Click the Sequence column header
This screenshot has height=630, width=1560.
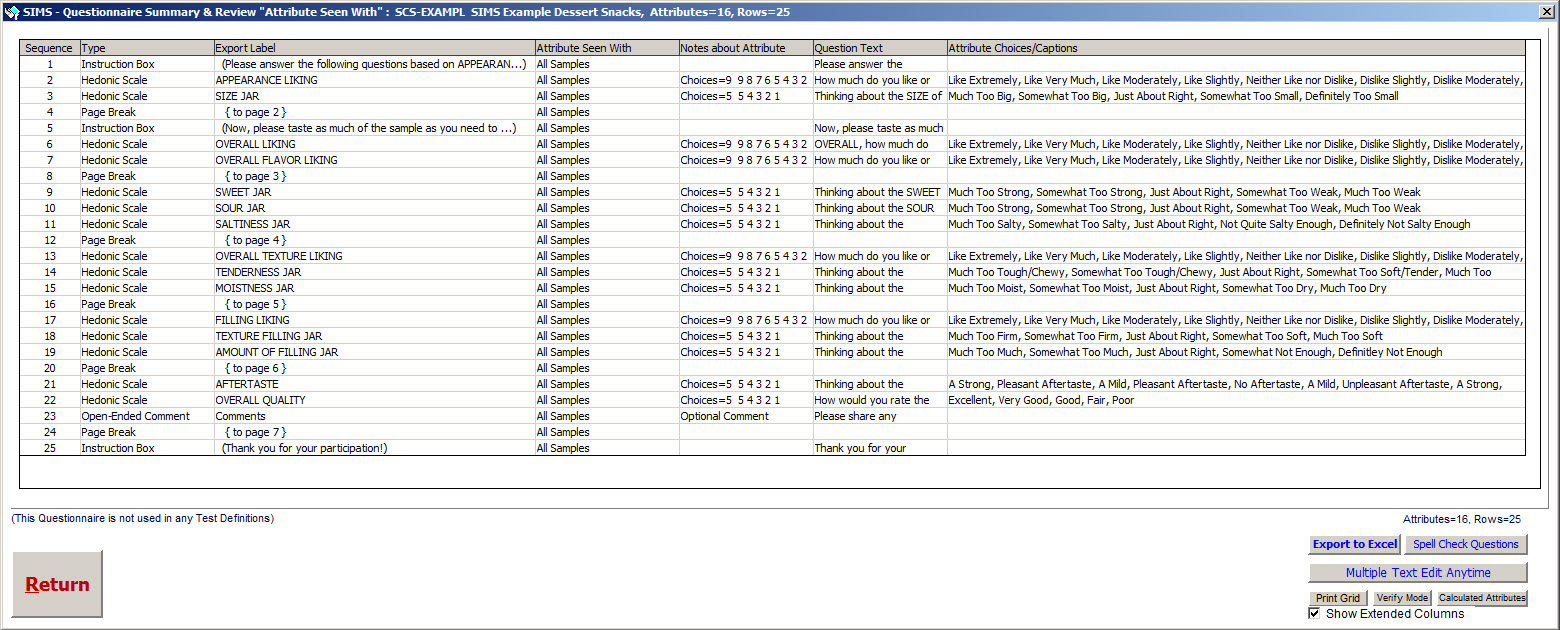pyautogui.click(x=49, y=48)
